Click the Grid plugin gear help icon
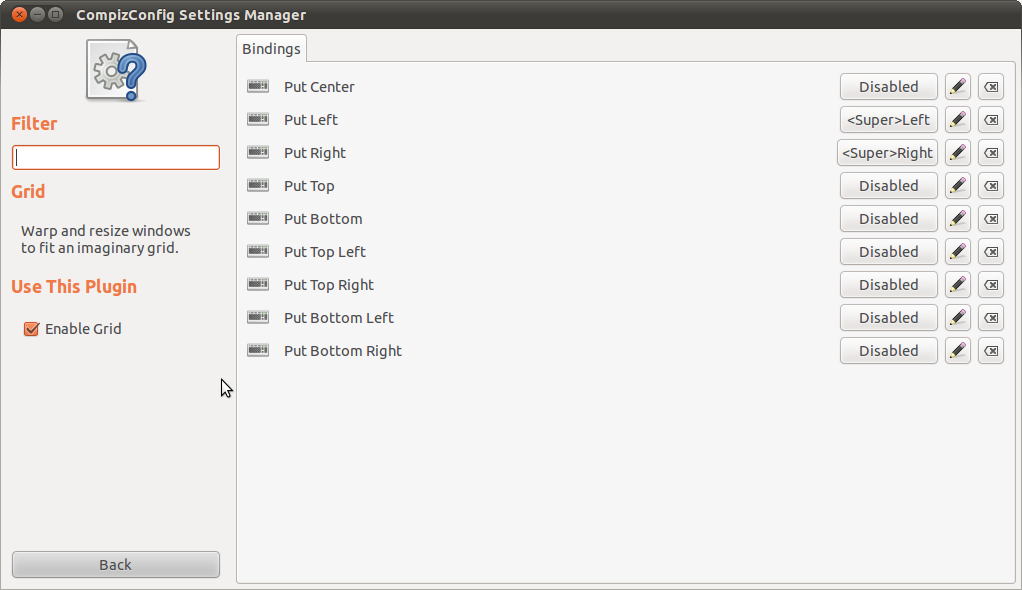 click(116, 70)
